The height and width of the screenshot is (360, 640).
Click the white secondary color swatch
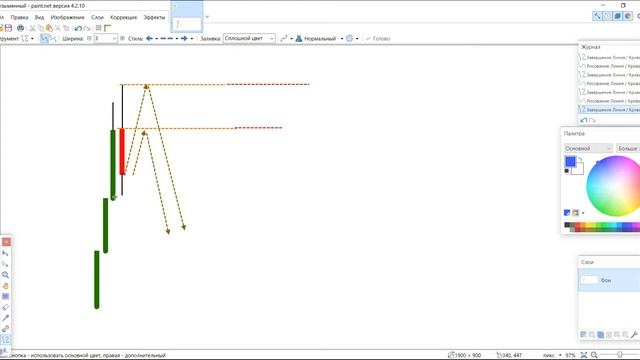pos(578,169)
